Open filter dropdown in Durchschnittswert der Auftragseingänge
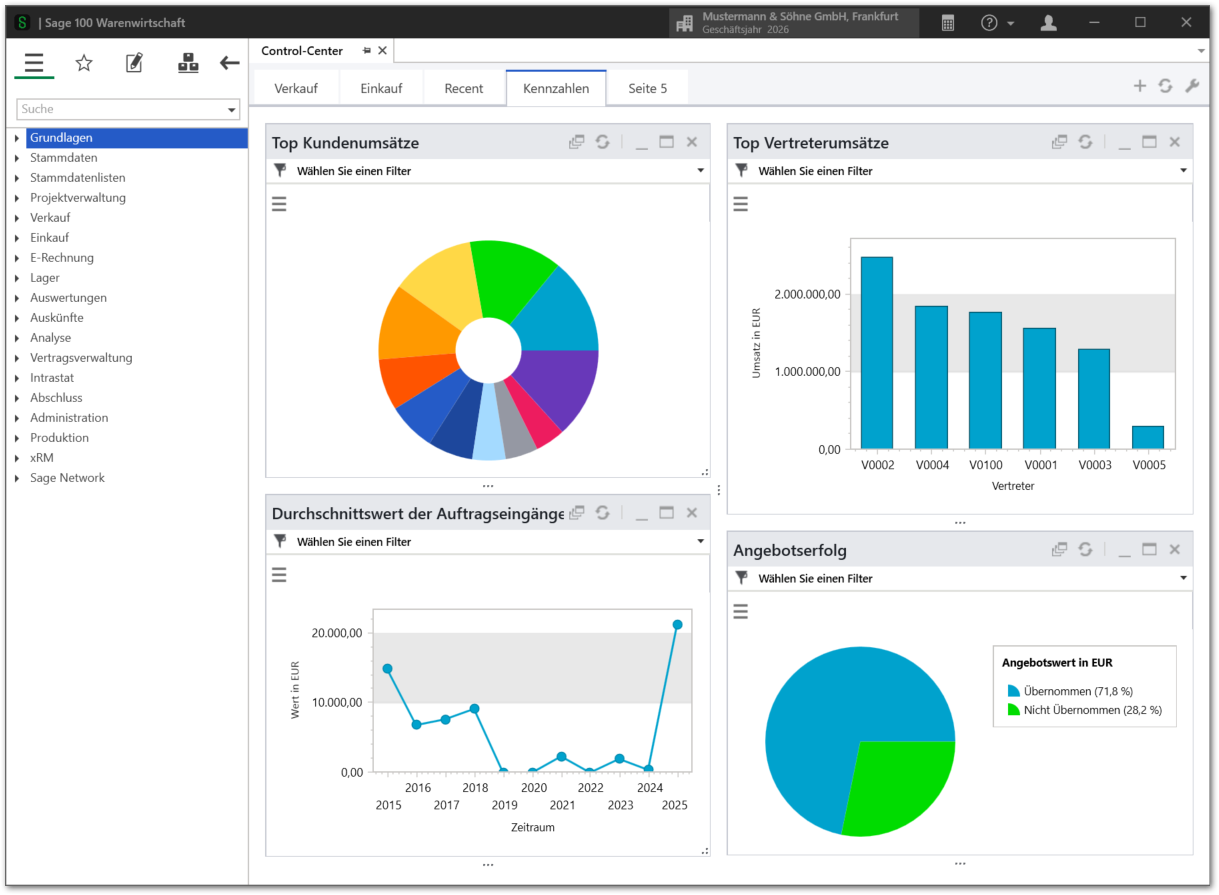The height and width of the screenshot is (895, 1219). [700, 541]
